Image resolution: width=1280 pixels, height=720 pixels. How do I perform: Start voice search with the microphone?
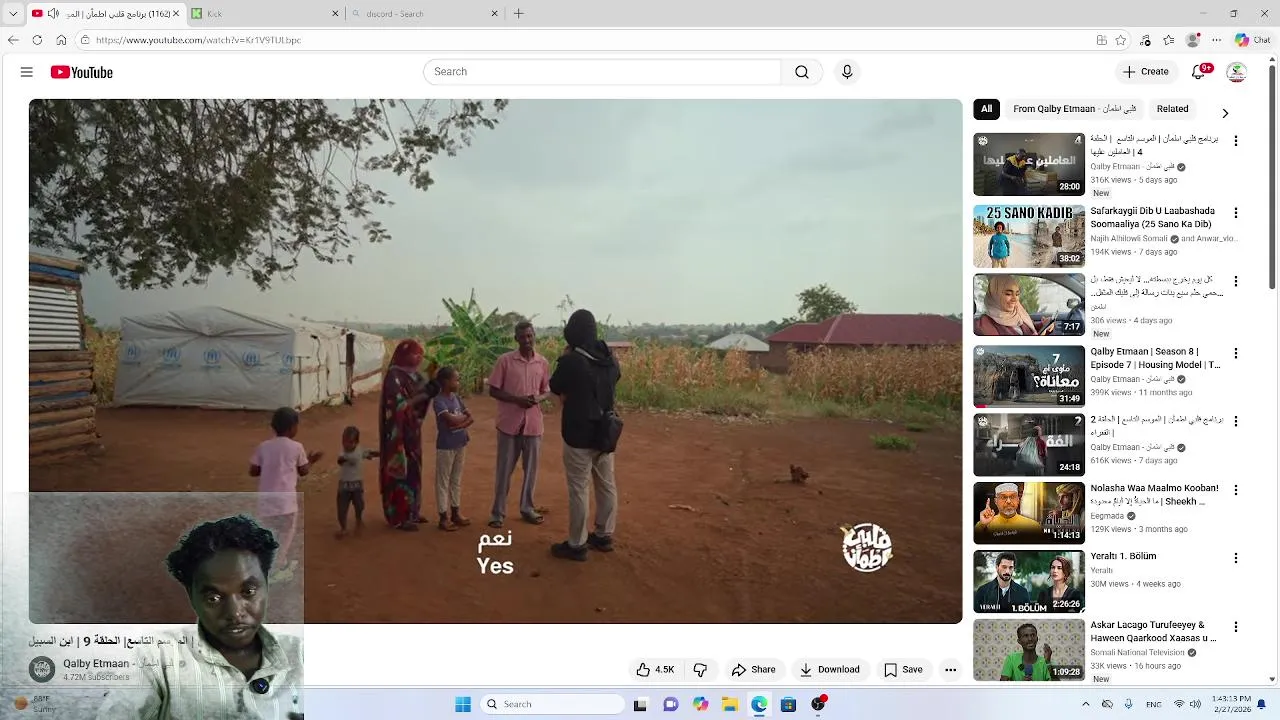point(847,72)
